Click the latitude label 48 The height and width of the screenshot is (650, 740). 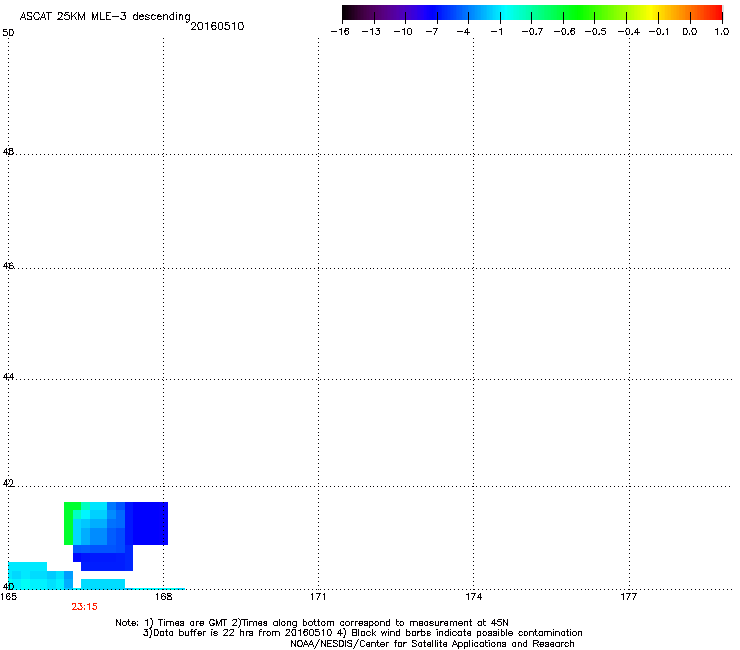pyautogui.click(x=8, y=152)
